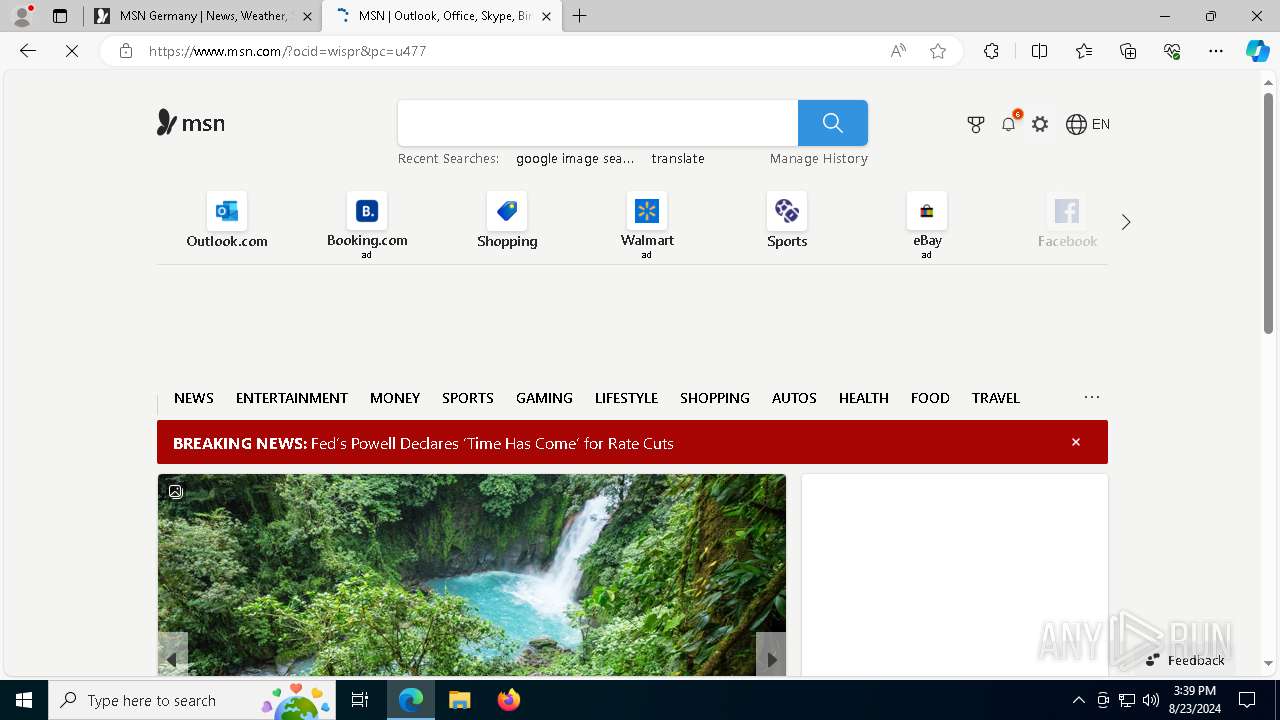Click the blue search button
This screenshot has height=720, width=1280.
833,123
